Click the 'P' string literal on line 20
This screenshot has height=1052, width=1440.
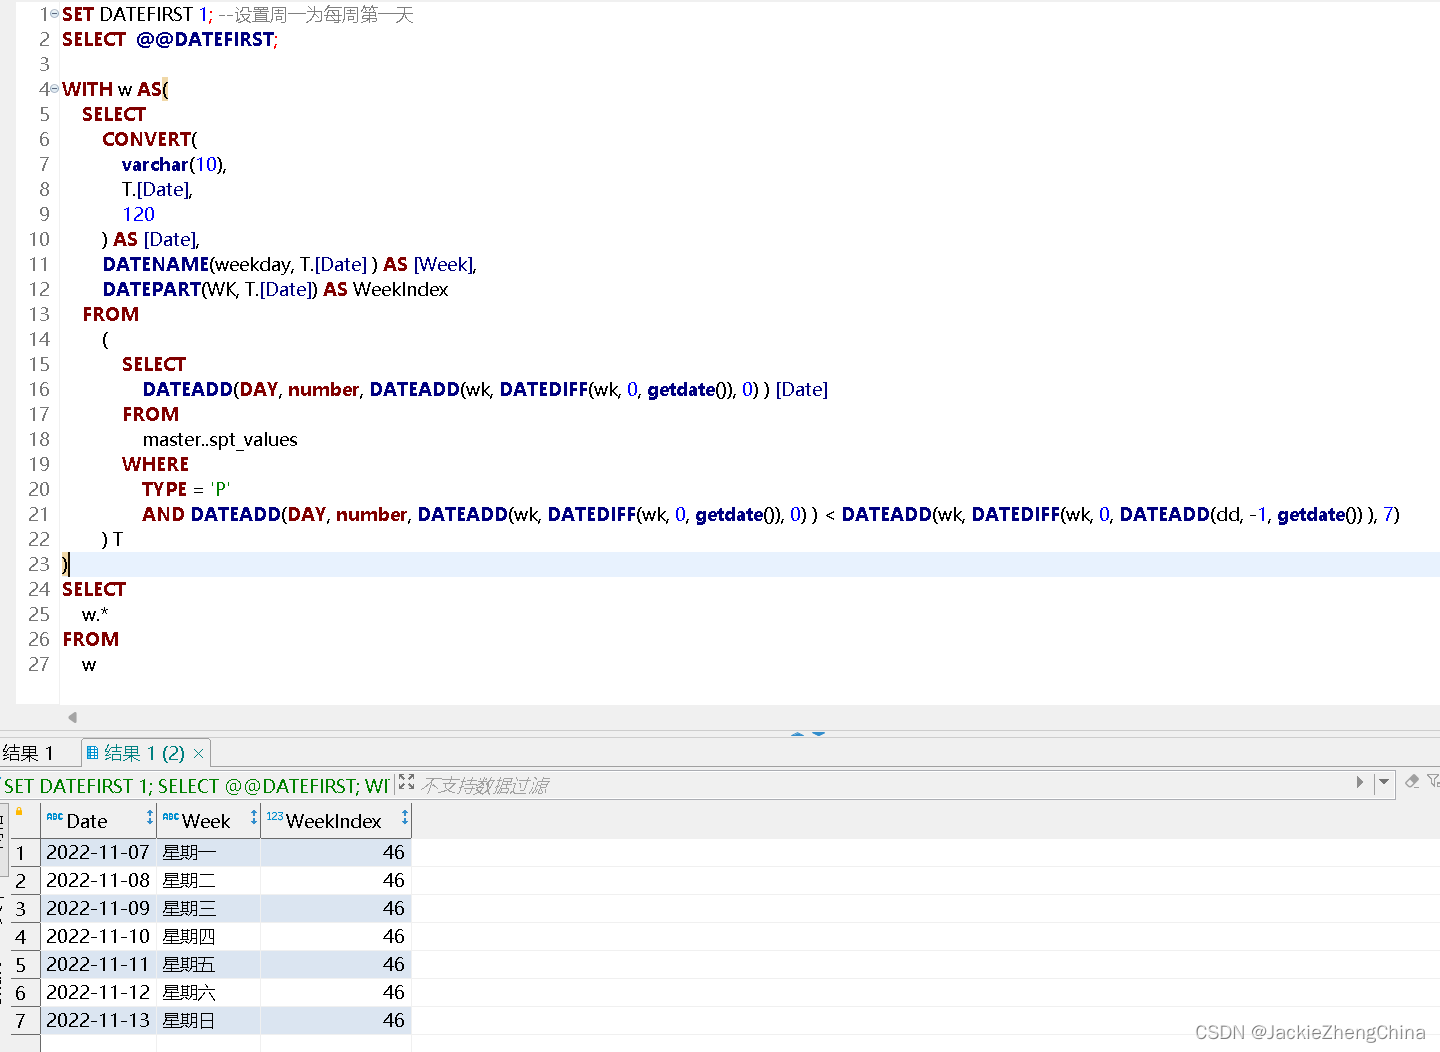(x=220, y=489)
